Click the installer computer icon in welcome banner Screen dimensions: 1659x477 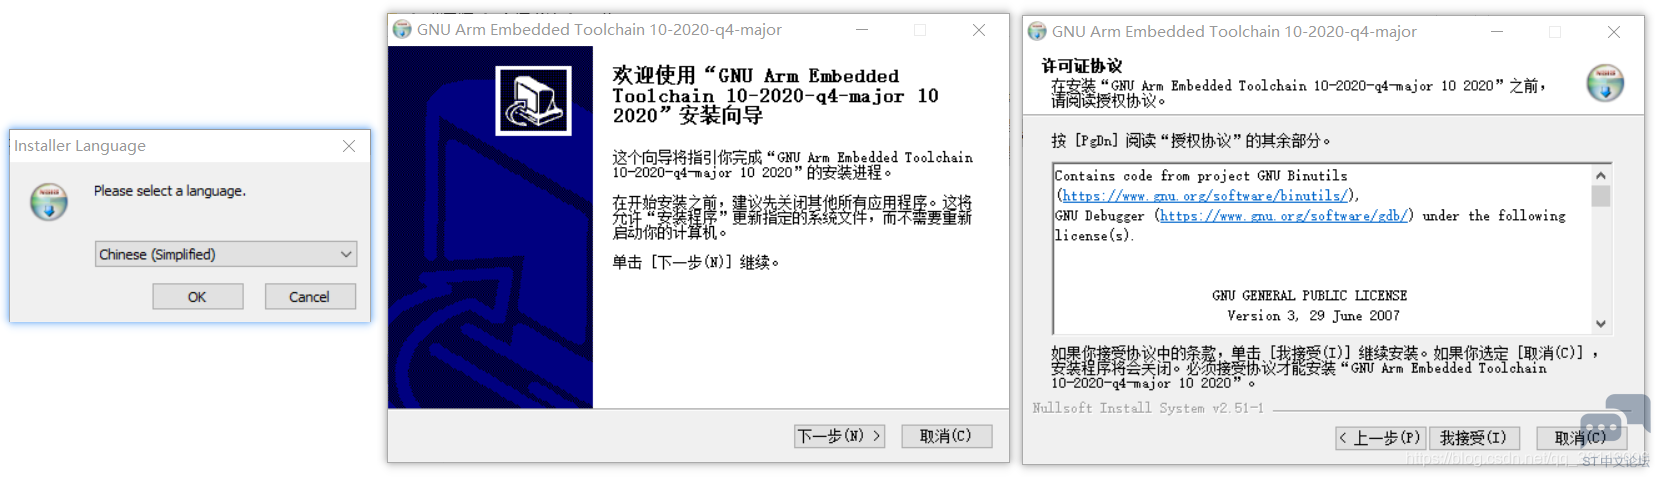(x=534, y=101)
